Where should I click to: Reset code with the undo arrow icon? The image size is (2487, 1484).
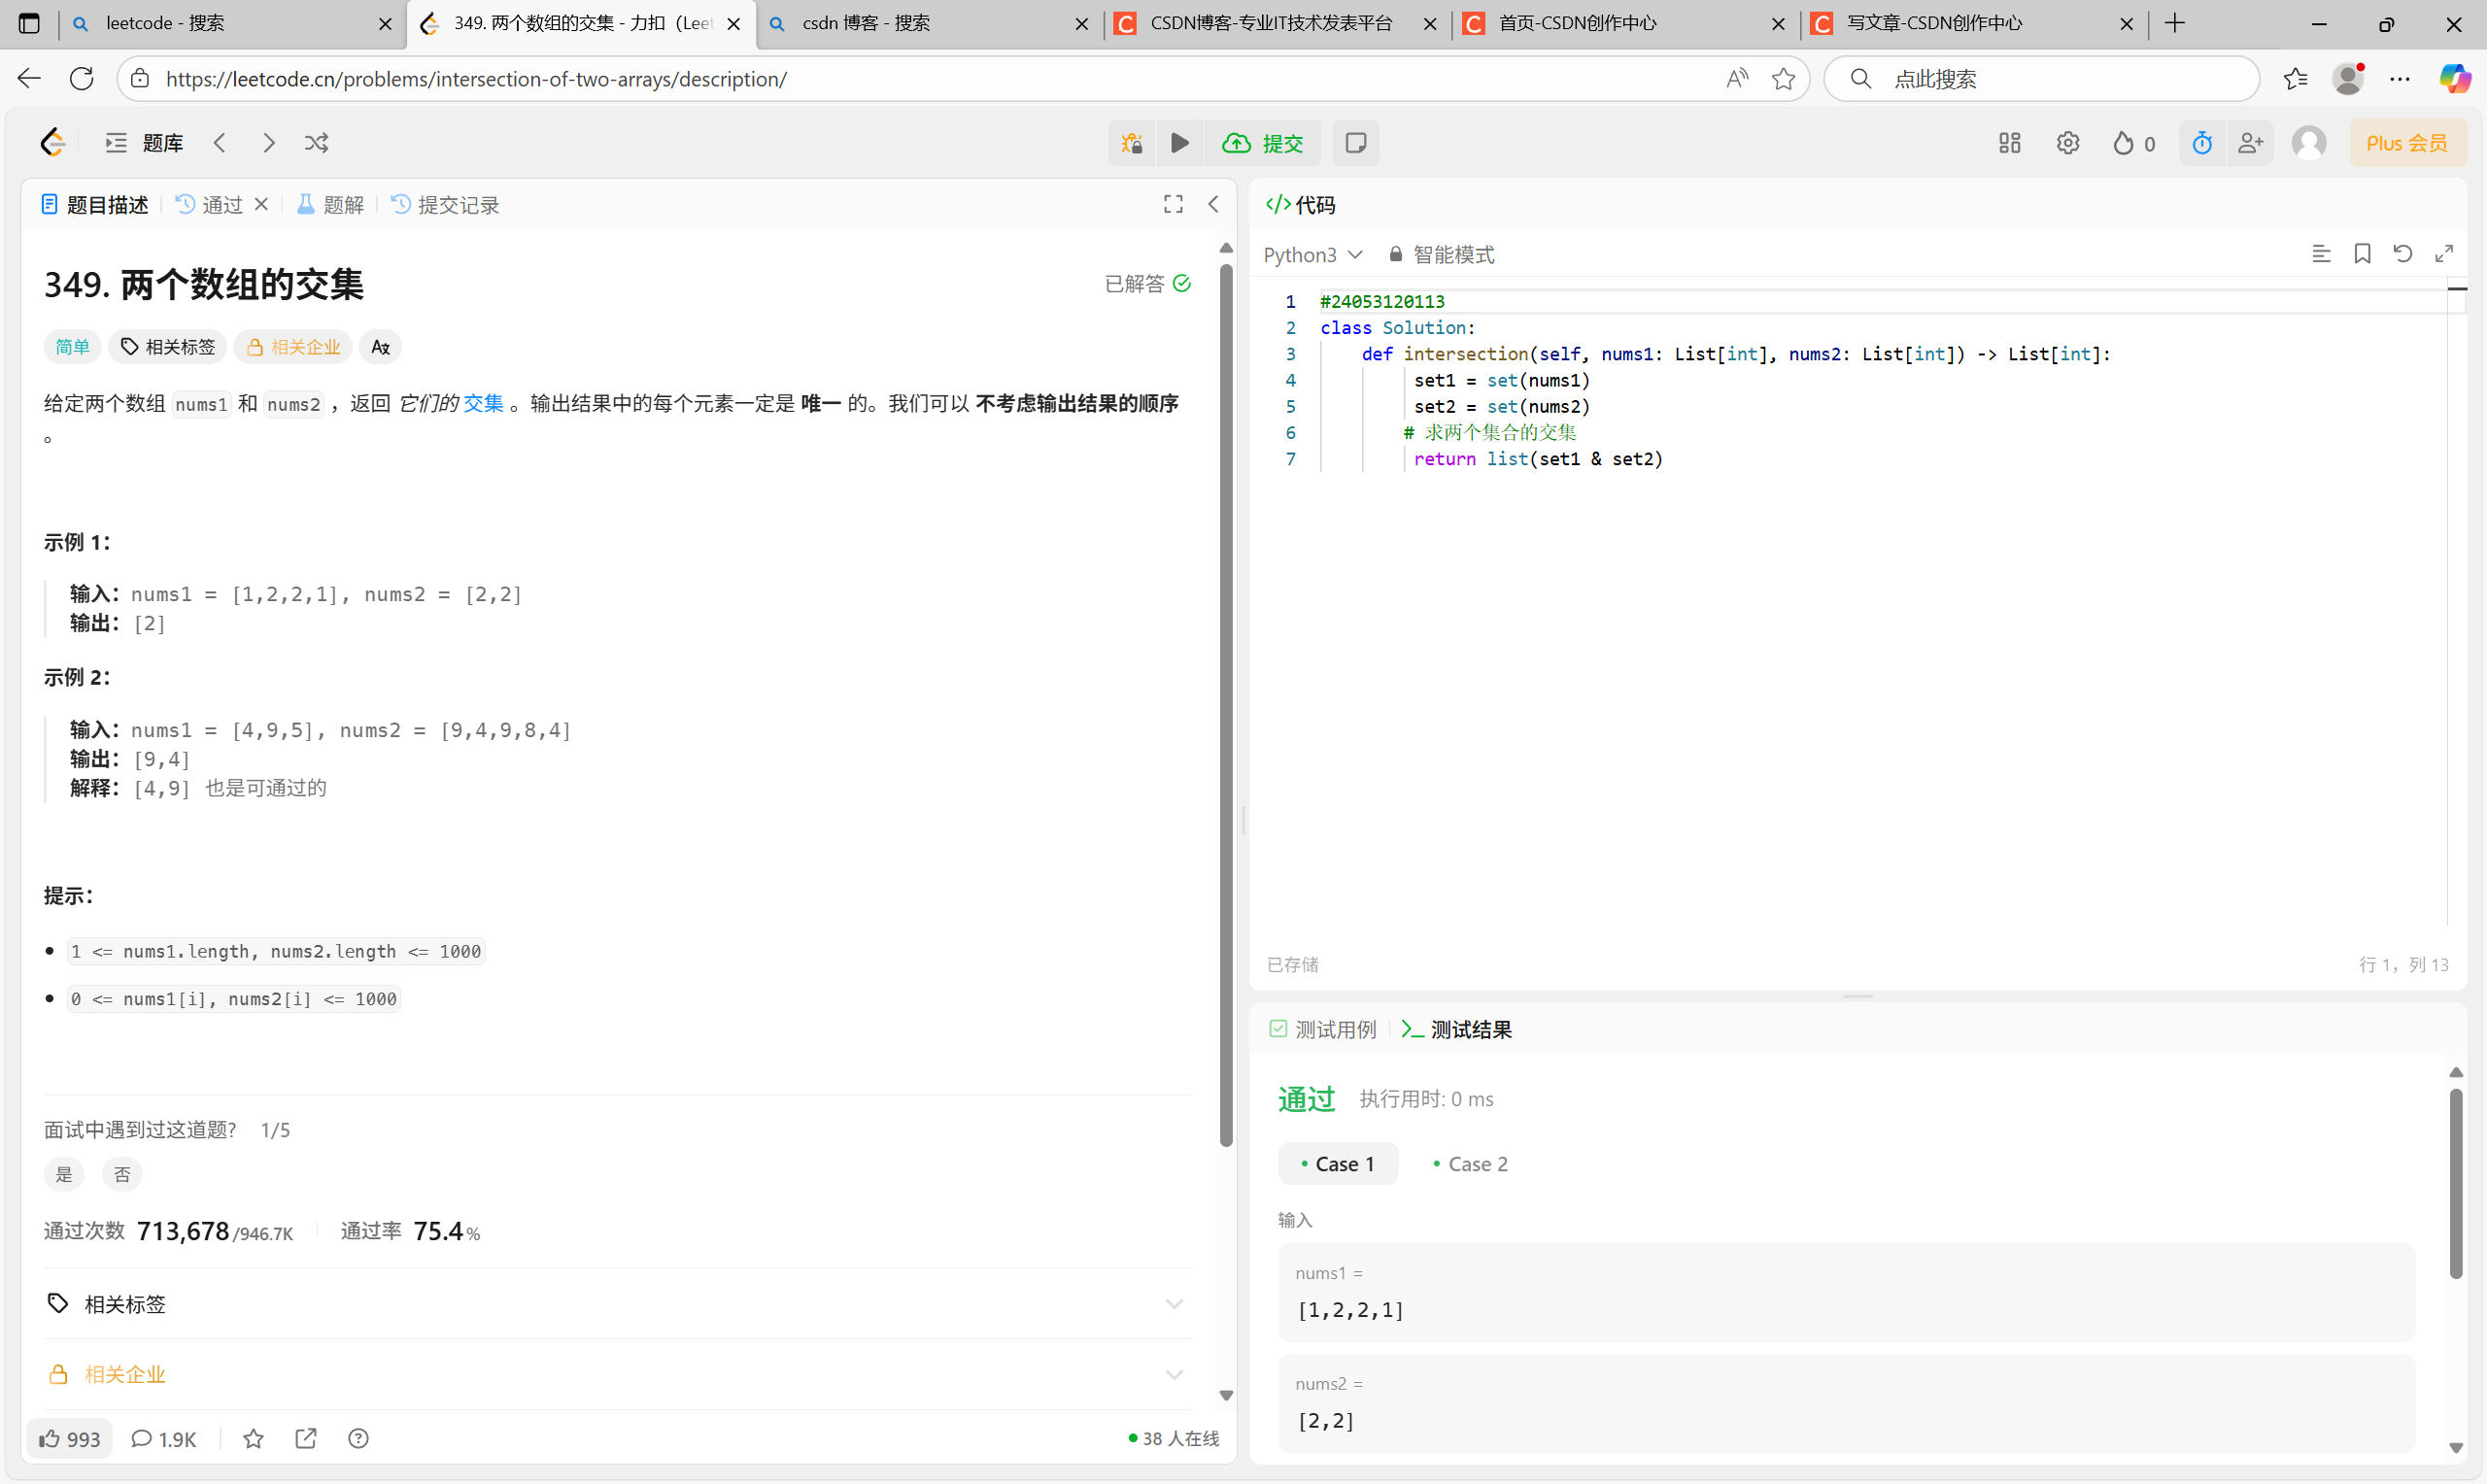tap(2402, 254)
